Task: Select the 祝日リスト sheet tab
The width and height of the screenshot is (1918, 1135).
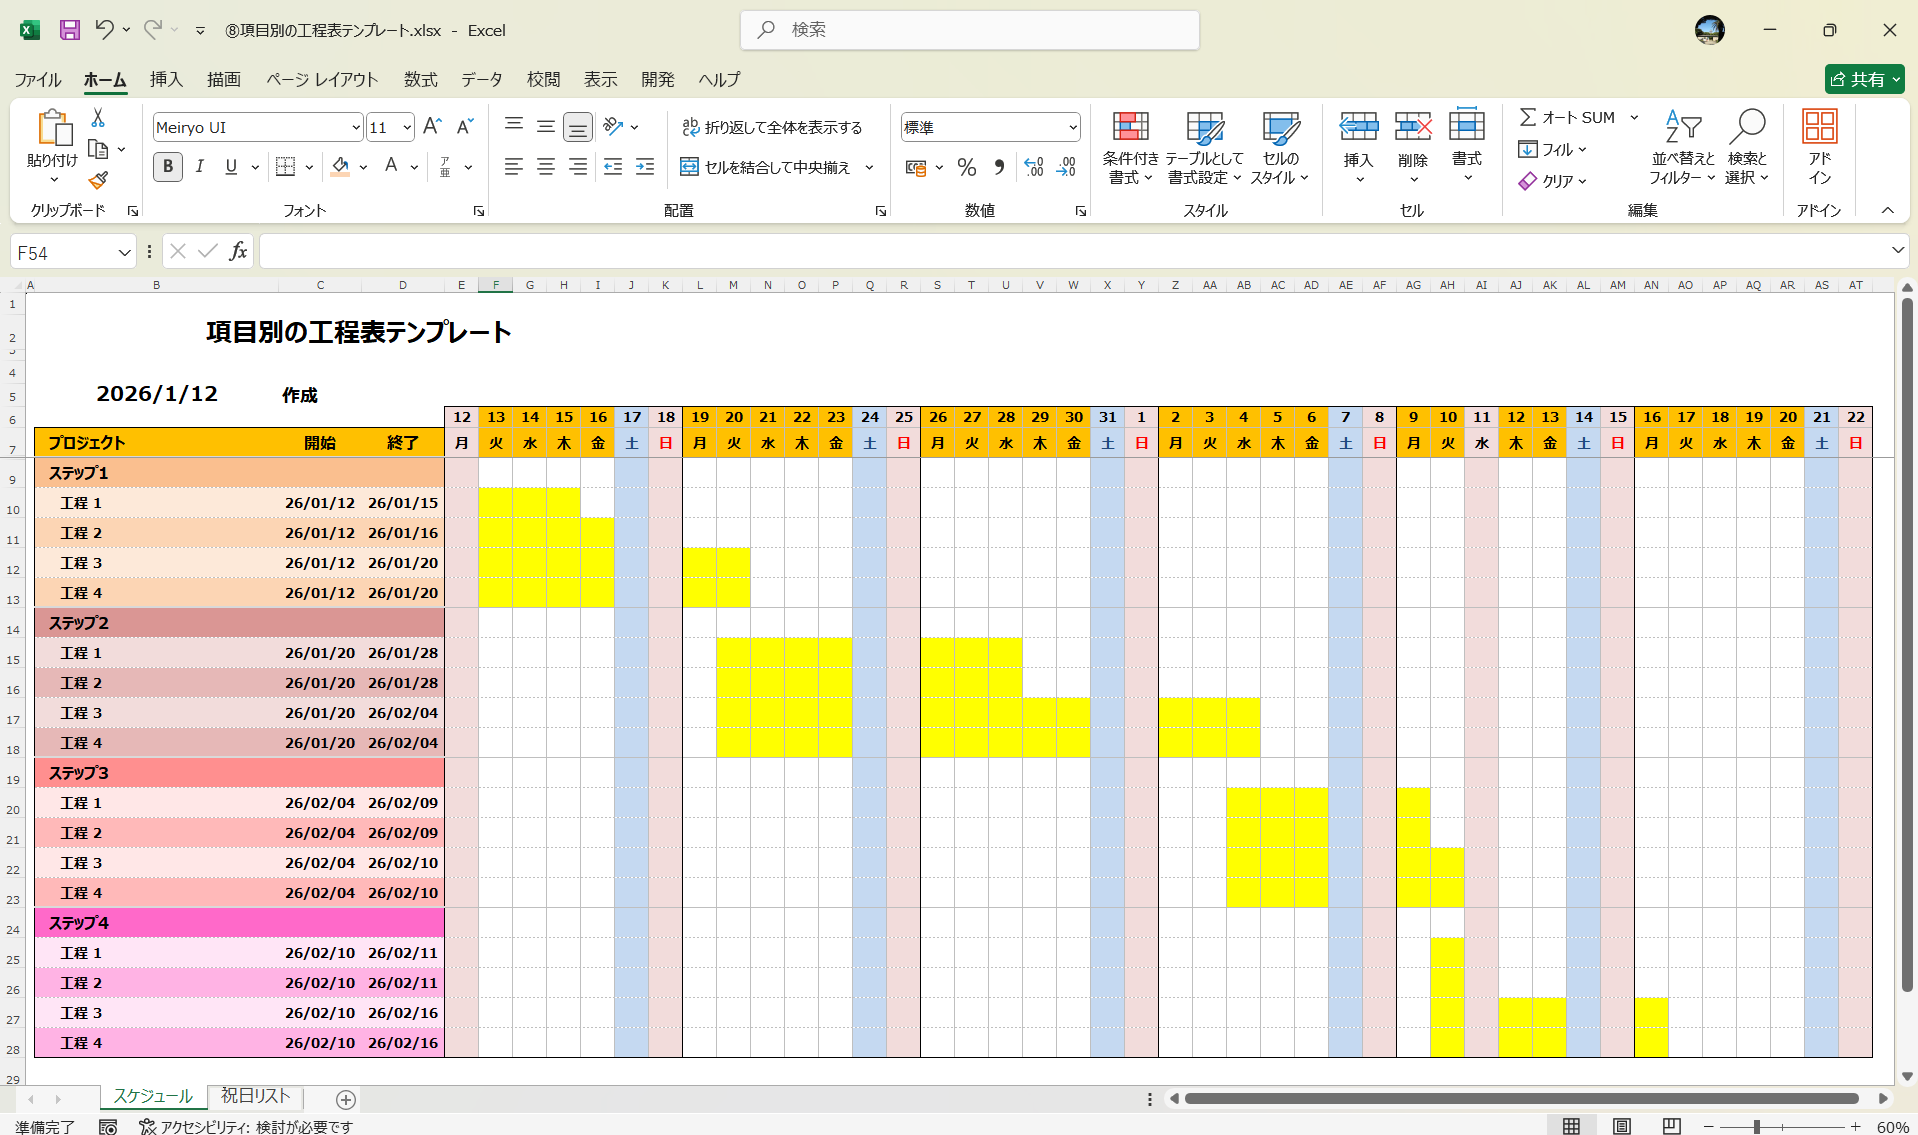Action: pos(254,1096)
